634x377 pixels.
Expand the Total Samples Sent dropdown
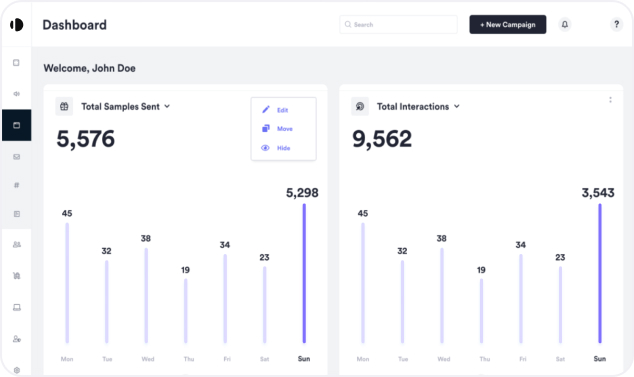[167, 106]
